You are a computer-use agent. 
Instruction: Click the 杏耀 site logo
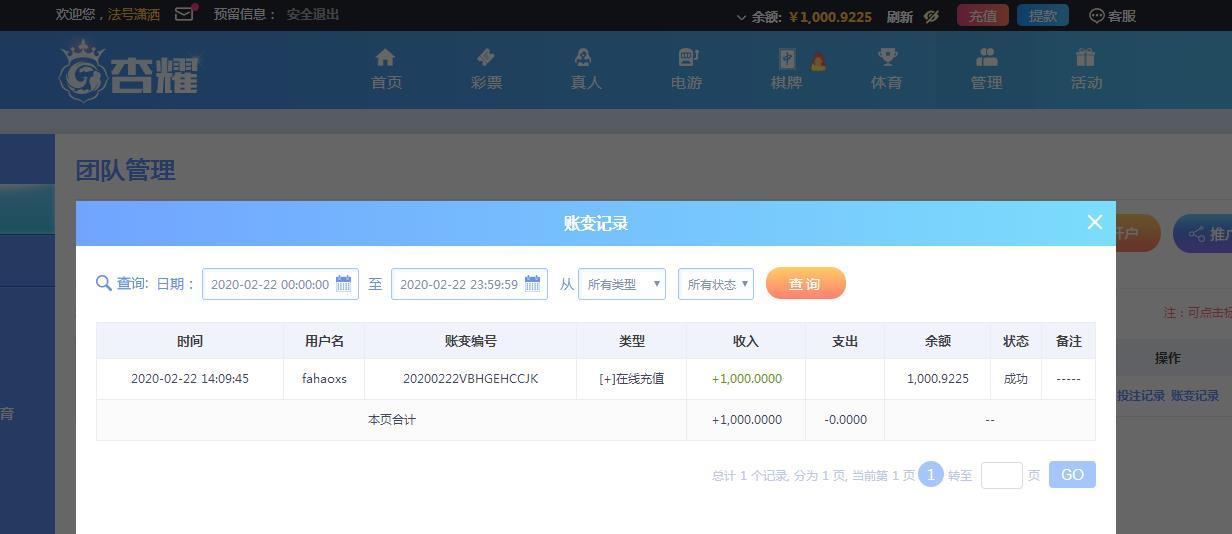click(x=129, y=70)
